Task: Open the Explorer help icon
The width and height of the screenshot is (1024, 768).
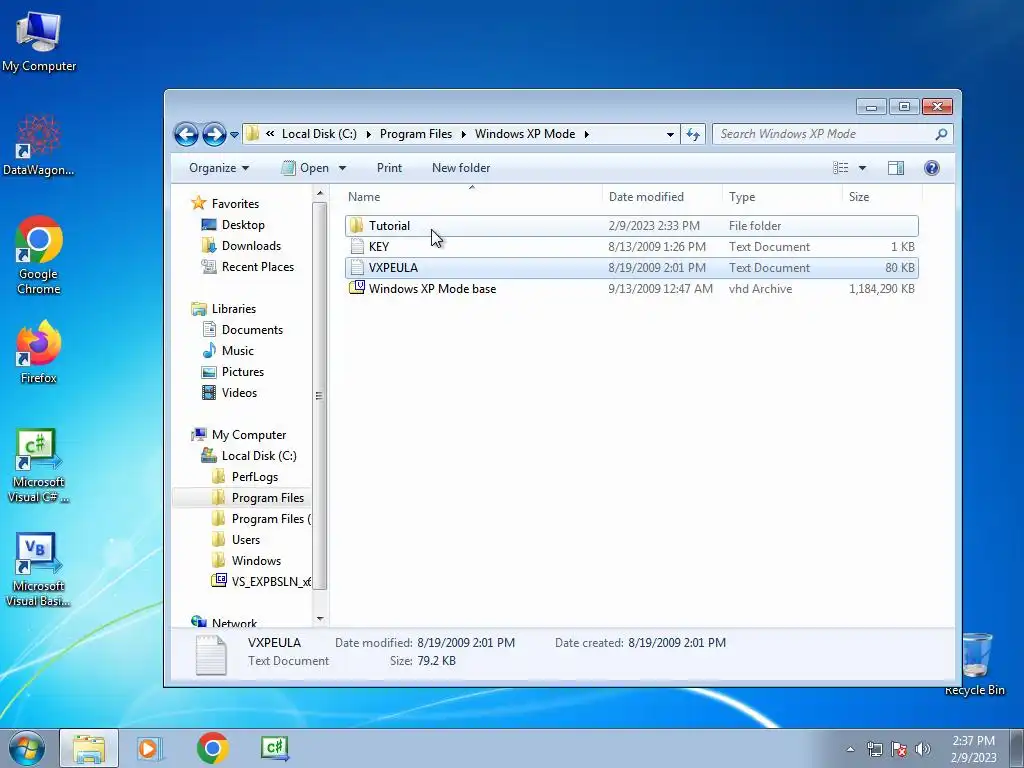Action: (x=932, y=168)
